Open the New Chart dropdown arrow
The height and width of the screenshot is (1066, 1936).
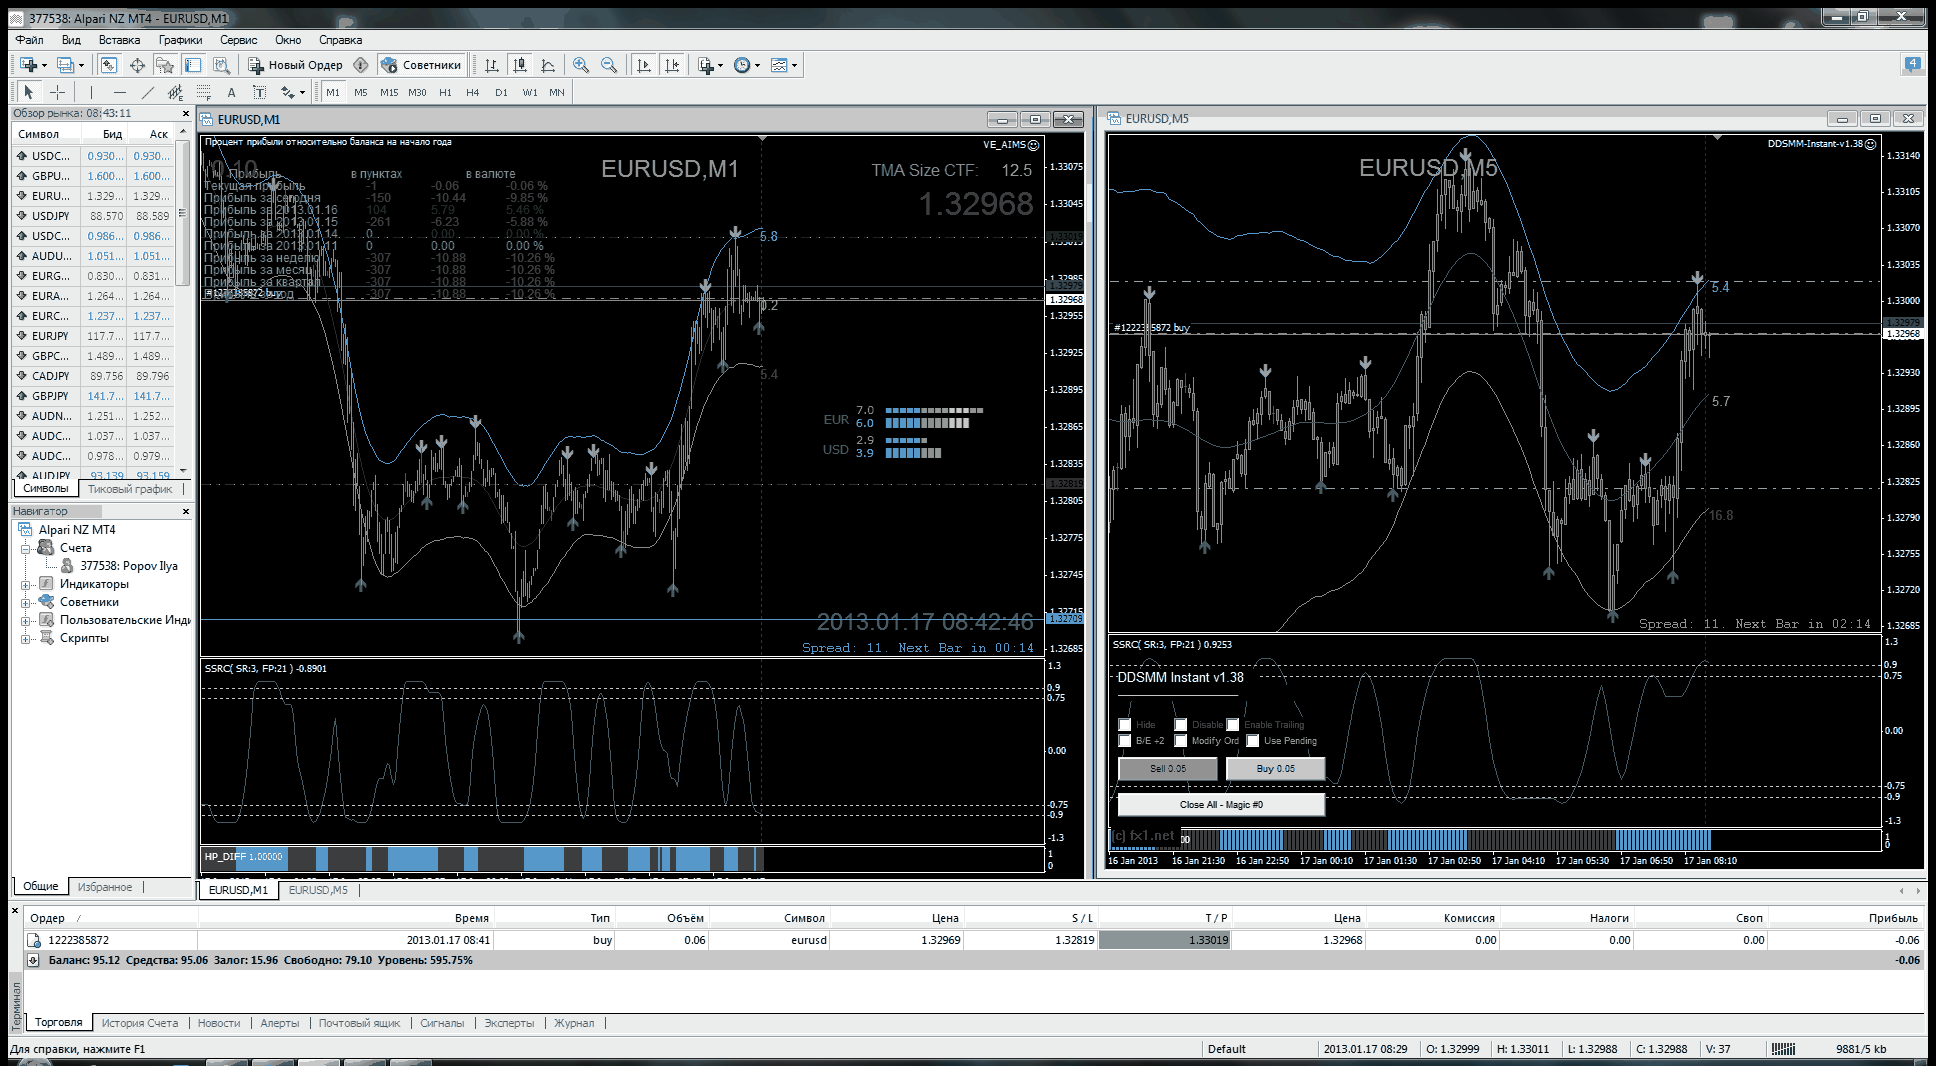click(44, 65)
